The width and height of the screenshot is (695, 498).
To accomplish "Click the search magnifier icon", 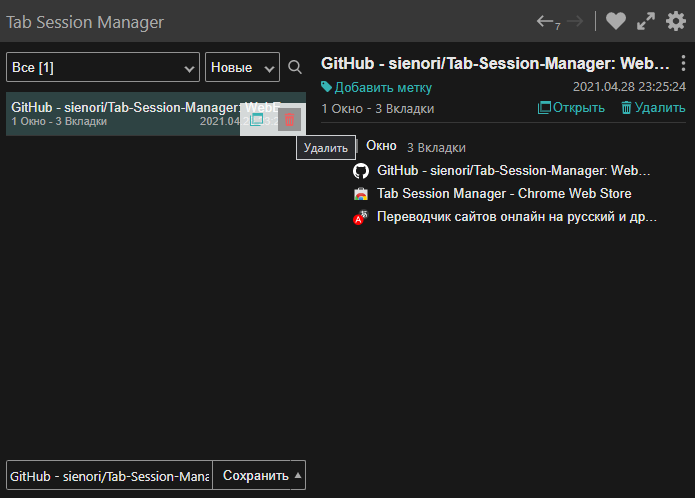I will [295, 67].
